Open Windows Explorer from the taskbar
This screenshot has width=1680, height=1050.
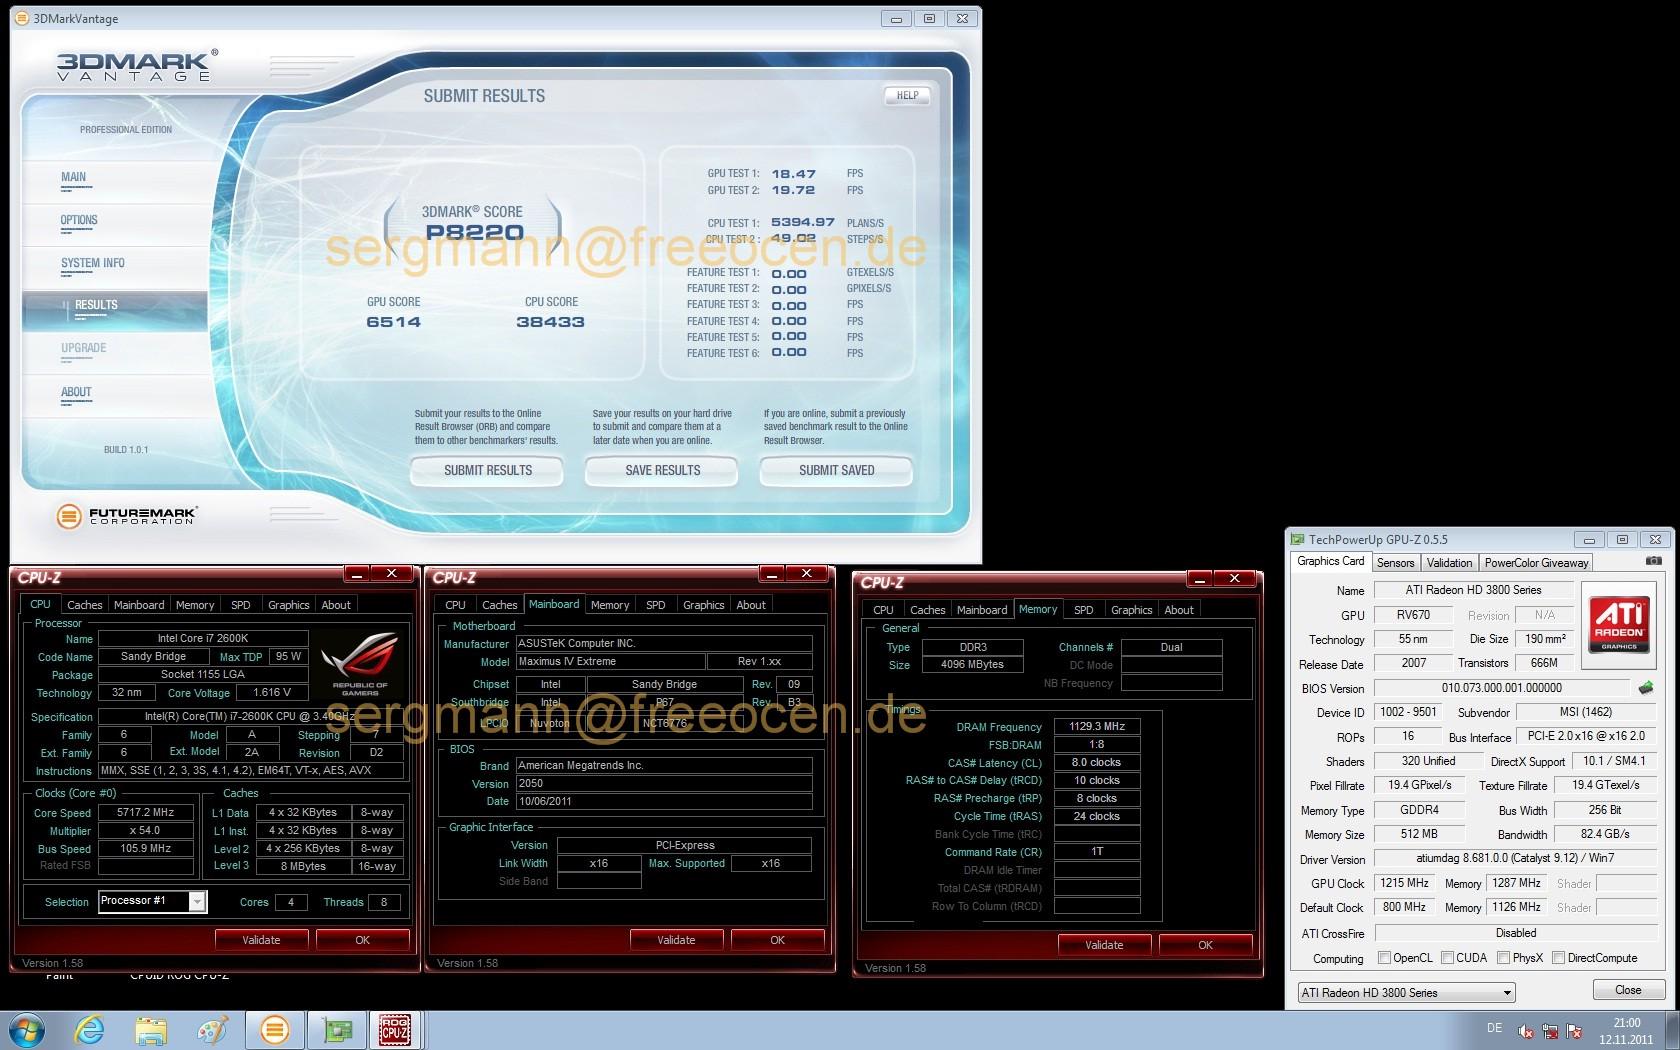151,1030
